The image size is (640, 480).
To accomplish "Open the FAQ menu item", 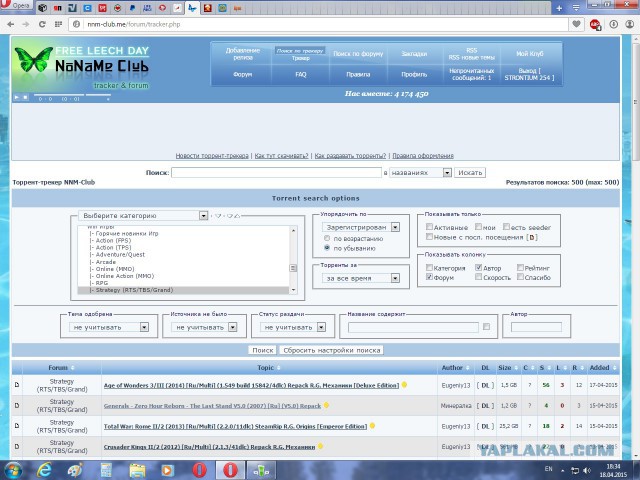I will point(301,74).
